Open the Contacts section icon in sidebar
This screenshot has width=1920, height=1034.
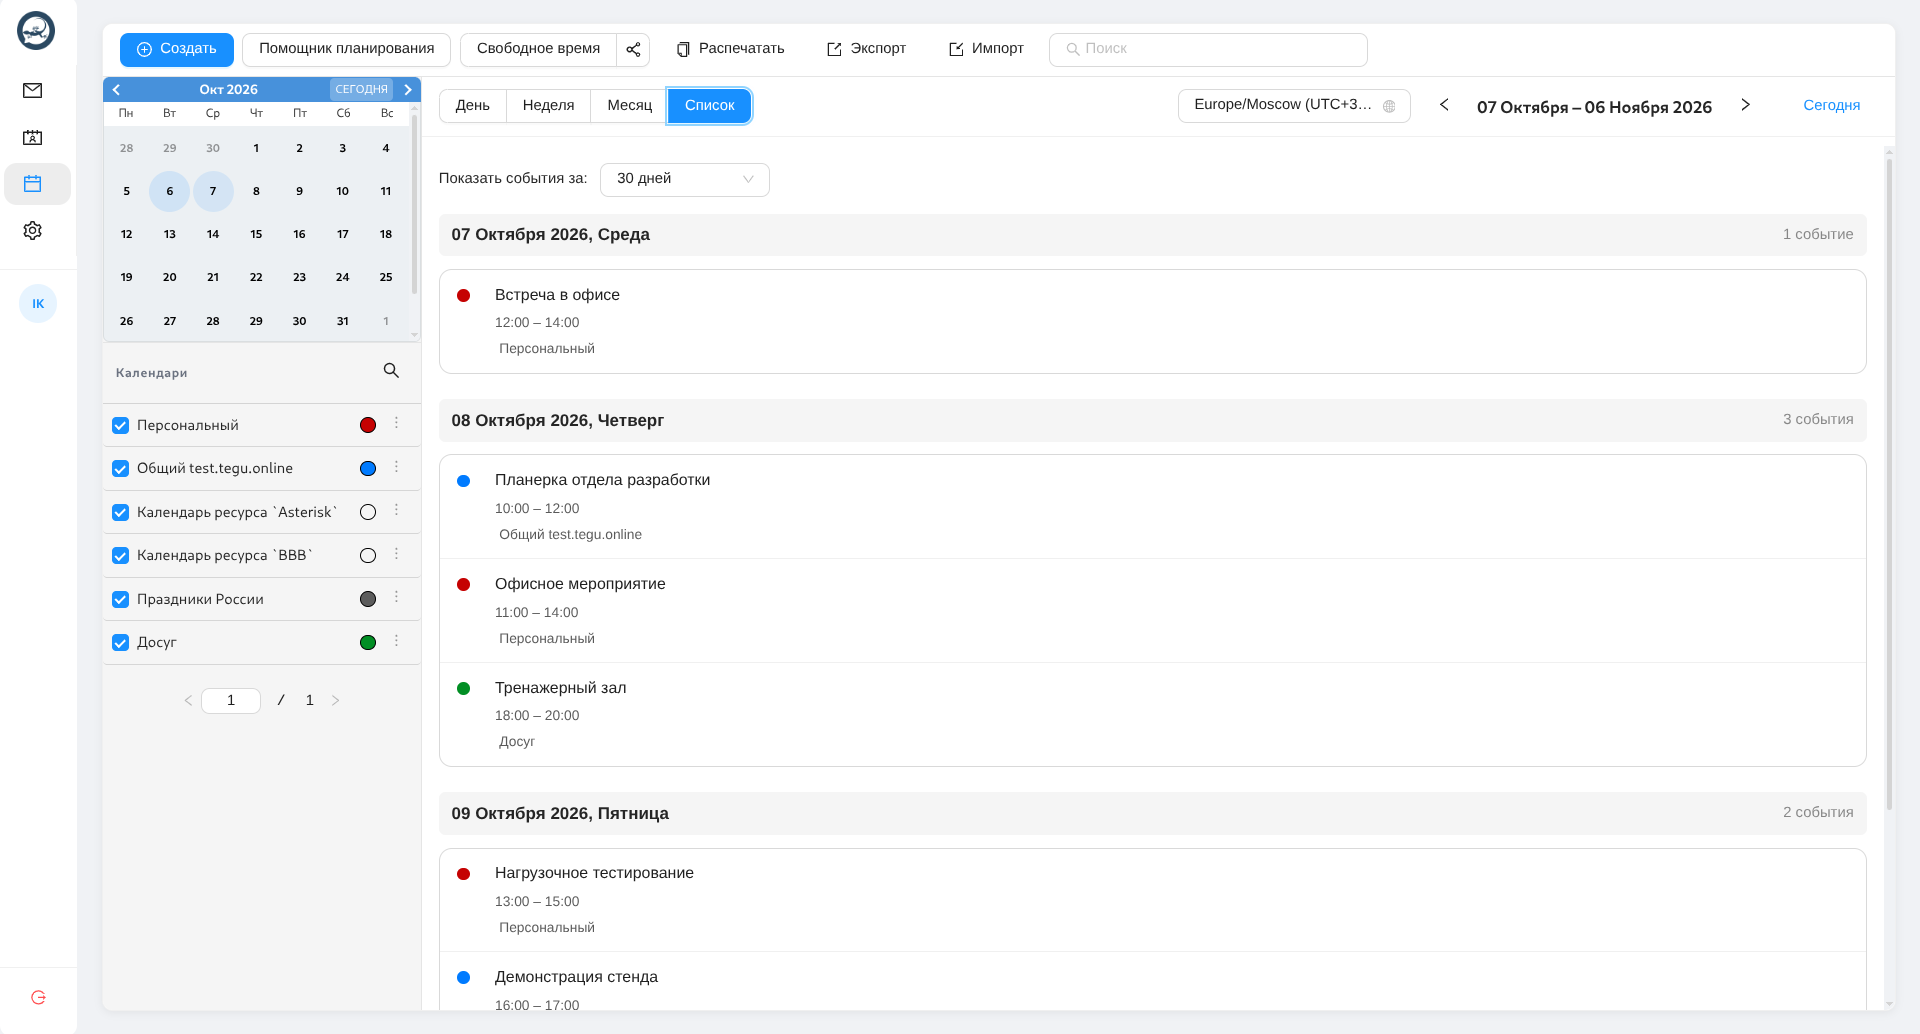pos(33,138)
